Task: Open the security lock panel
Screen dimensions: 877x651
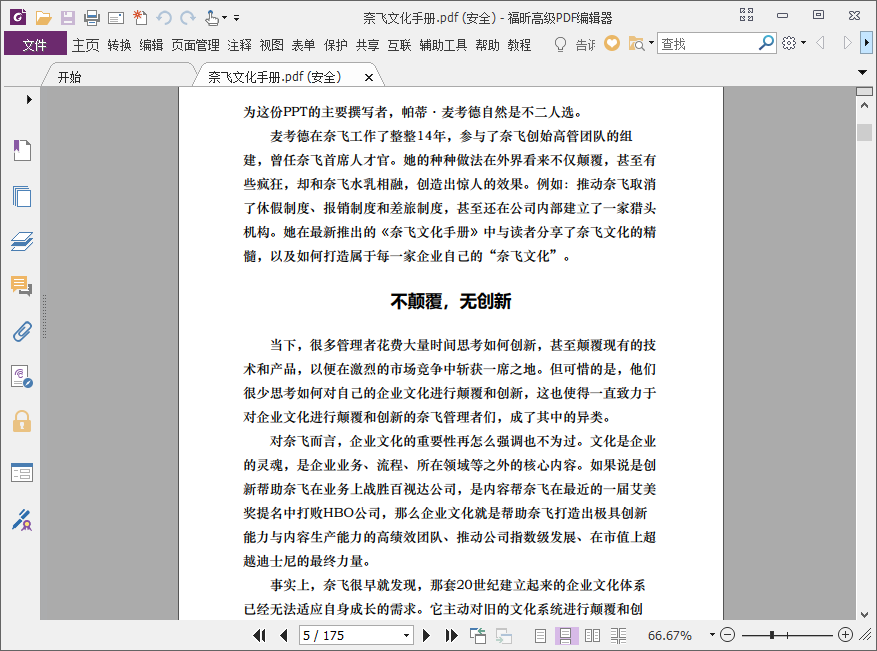Action: (x=22, y=421)
